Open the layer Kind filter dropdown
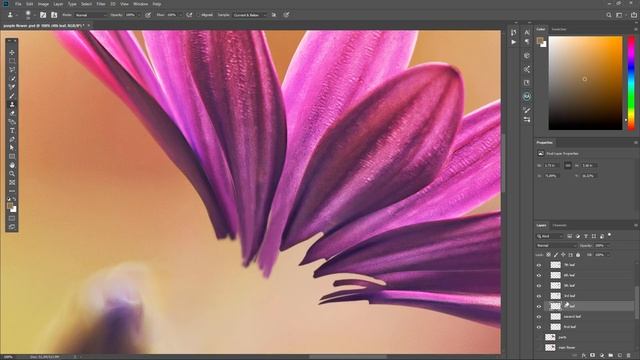This screenshot has height=360, width=640. pyautogui.click(x=549, y=236)
